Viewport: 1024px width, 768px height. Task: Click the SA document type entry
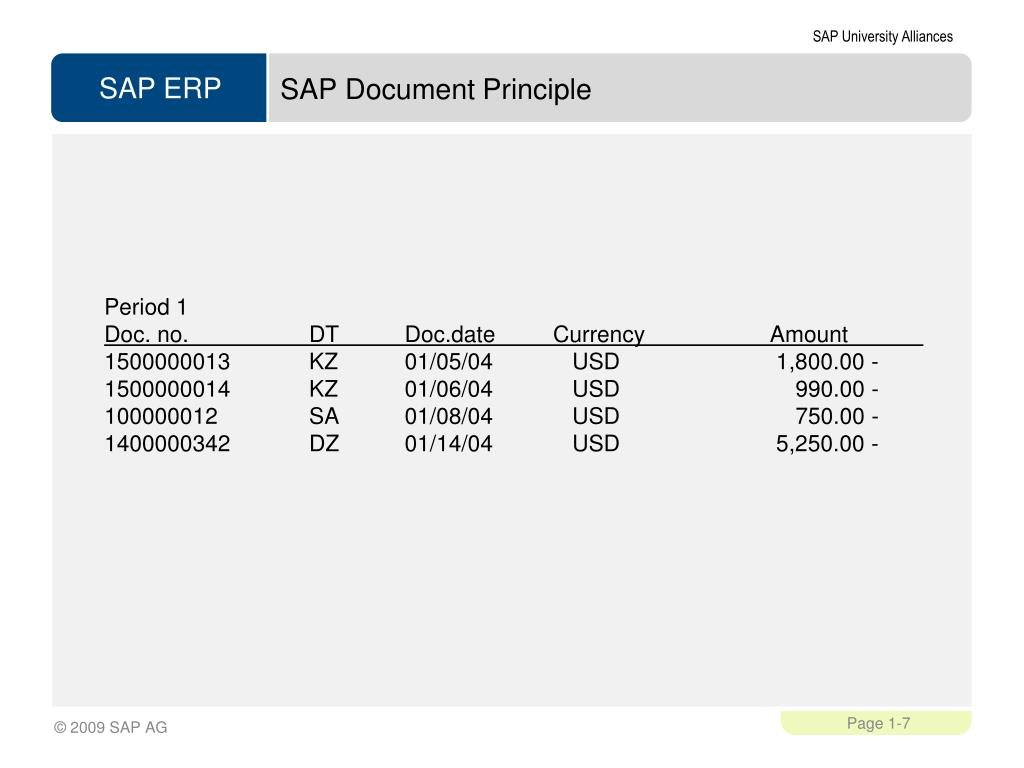[x=324, y=417]
